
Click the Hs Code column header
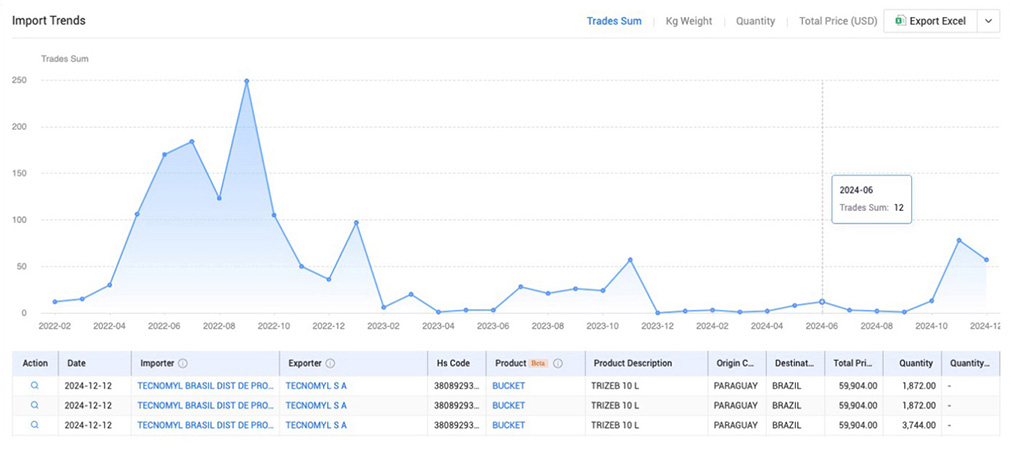453,364
